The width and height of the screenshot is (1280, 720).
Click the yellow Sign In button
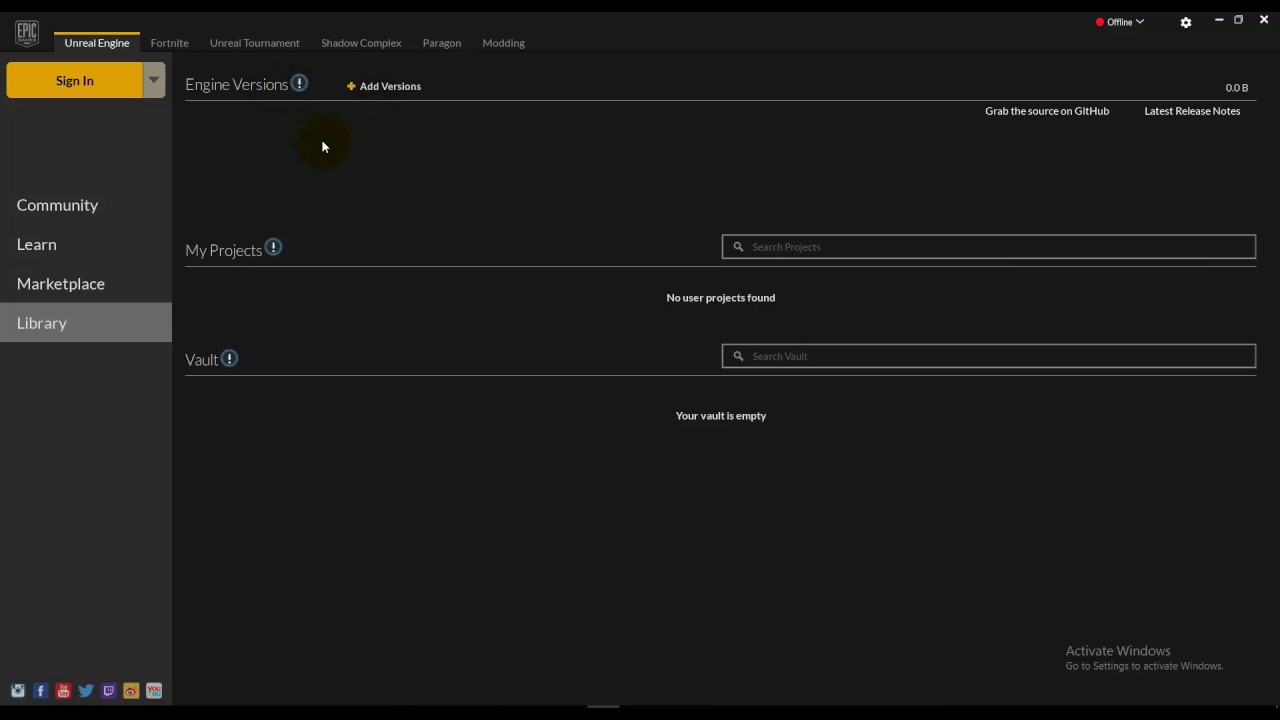click(75, 80)
